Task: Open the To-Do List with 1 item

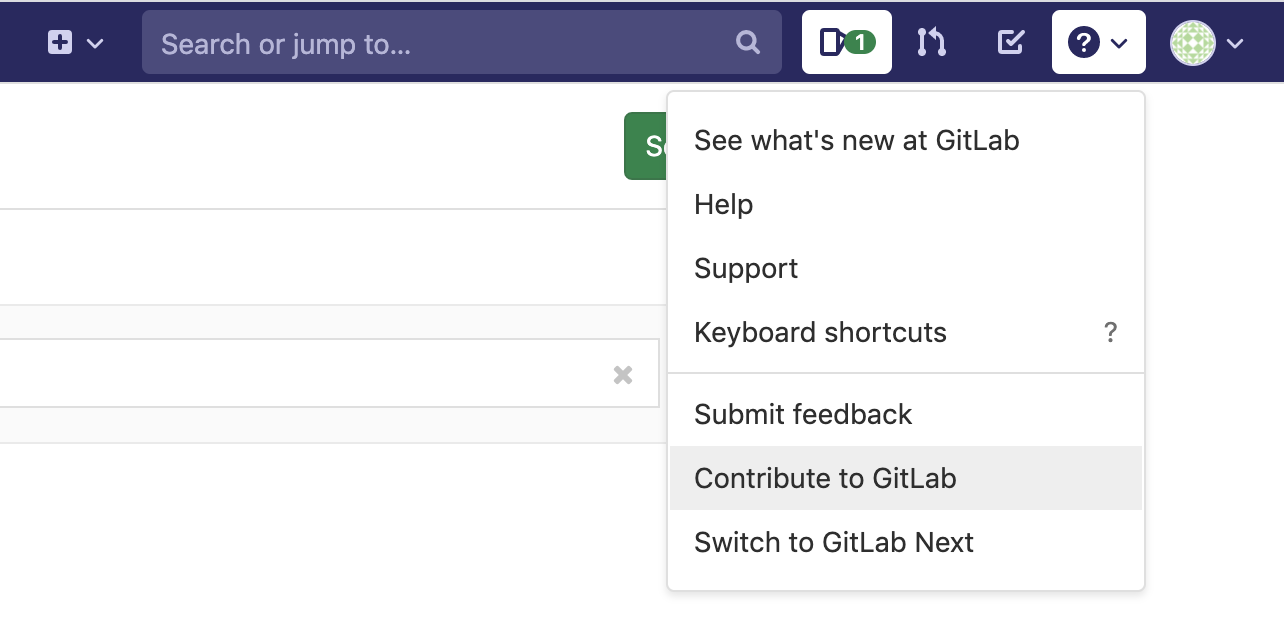Action: tap(846, 42)
